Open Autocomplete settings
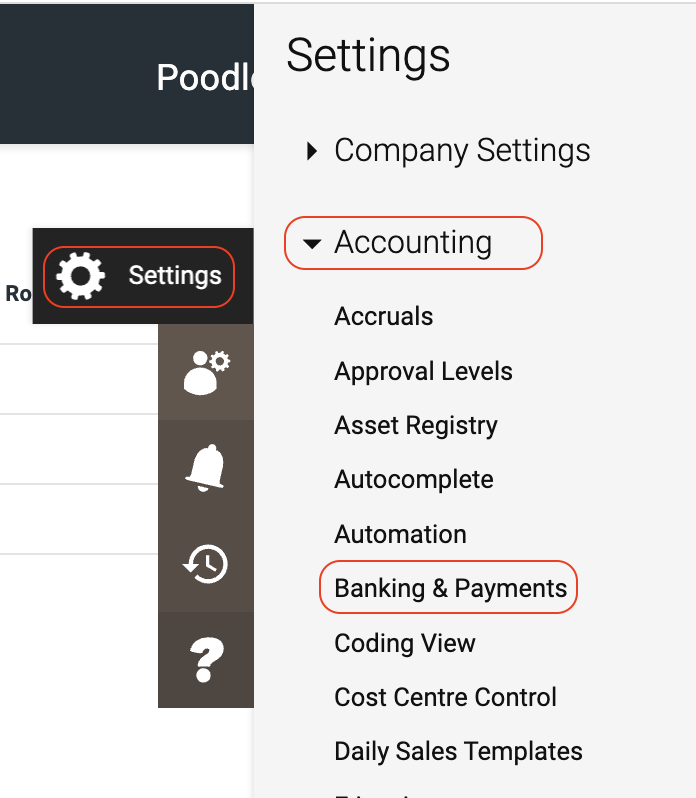 coord(414,480)
